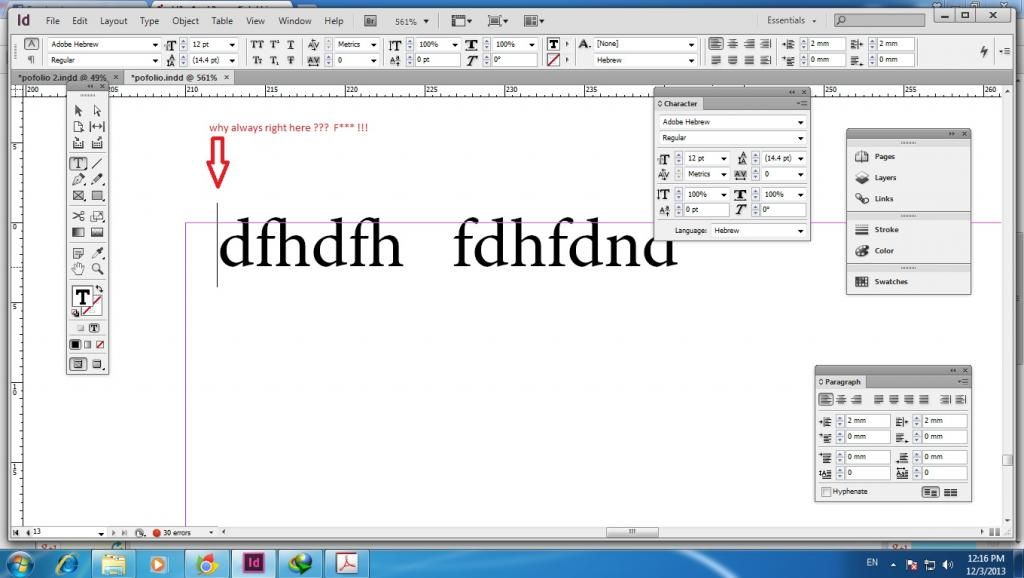Select the Gradient Swatch tool
Viewport: 1024px width, 578px height.
pos(78,232)
